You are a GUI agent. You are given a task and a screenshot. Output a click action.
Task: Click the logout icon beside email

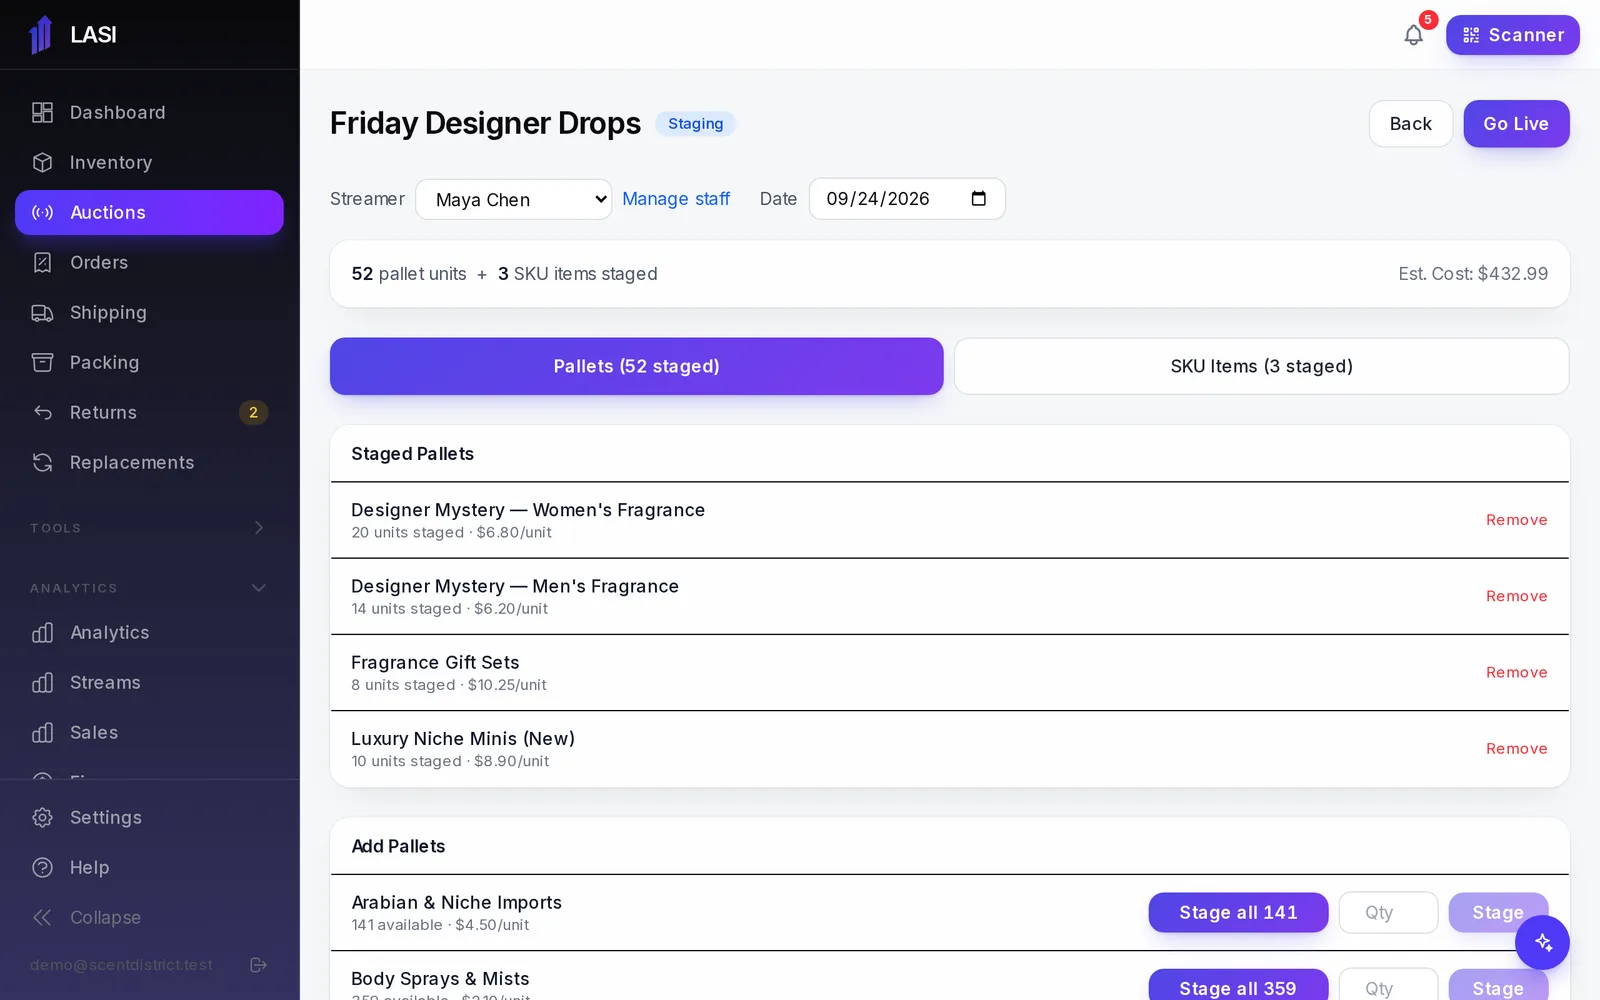tap(258, 965)
